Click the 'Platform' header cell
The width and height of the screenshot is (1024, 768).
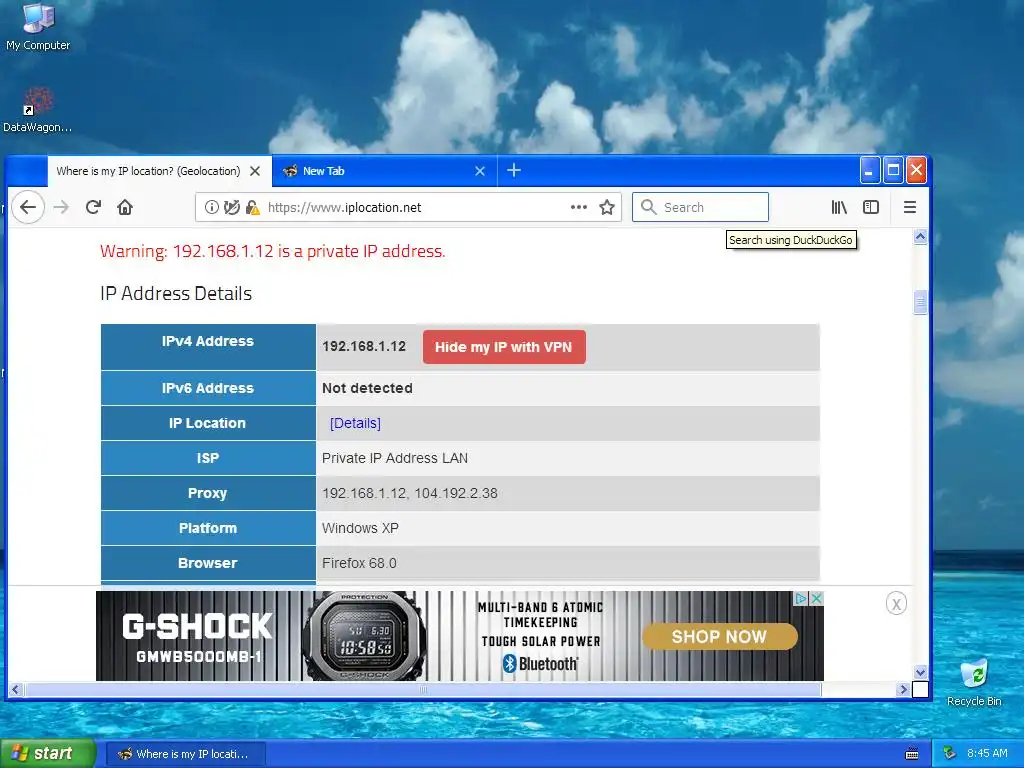(208, 528)
